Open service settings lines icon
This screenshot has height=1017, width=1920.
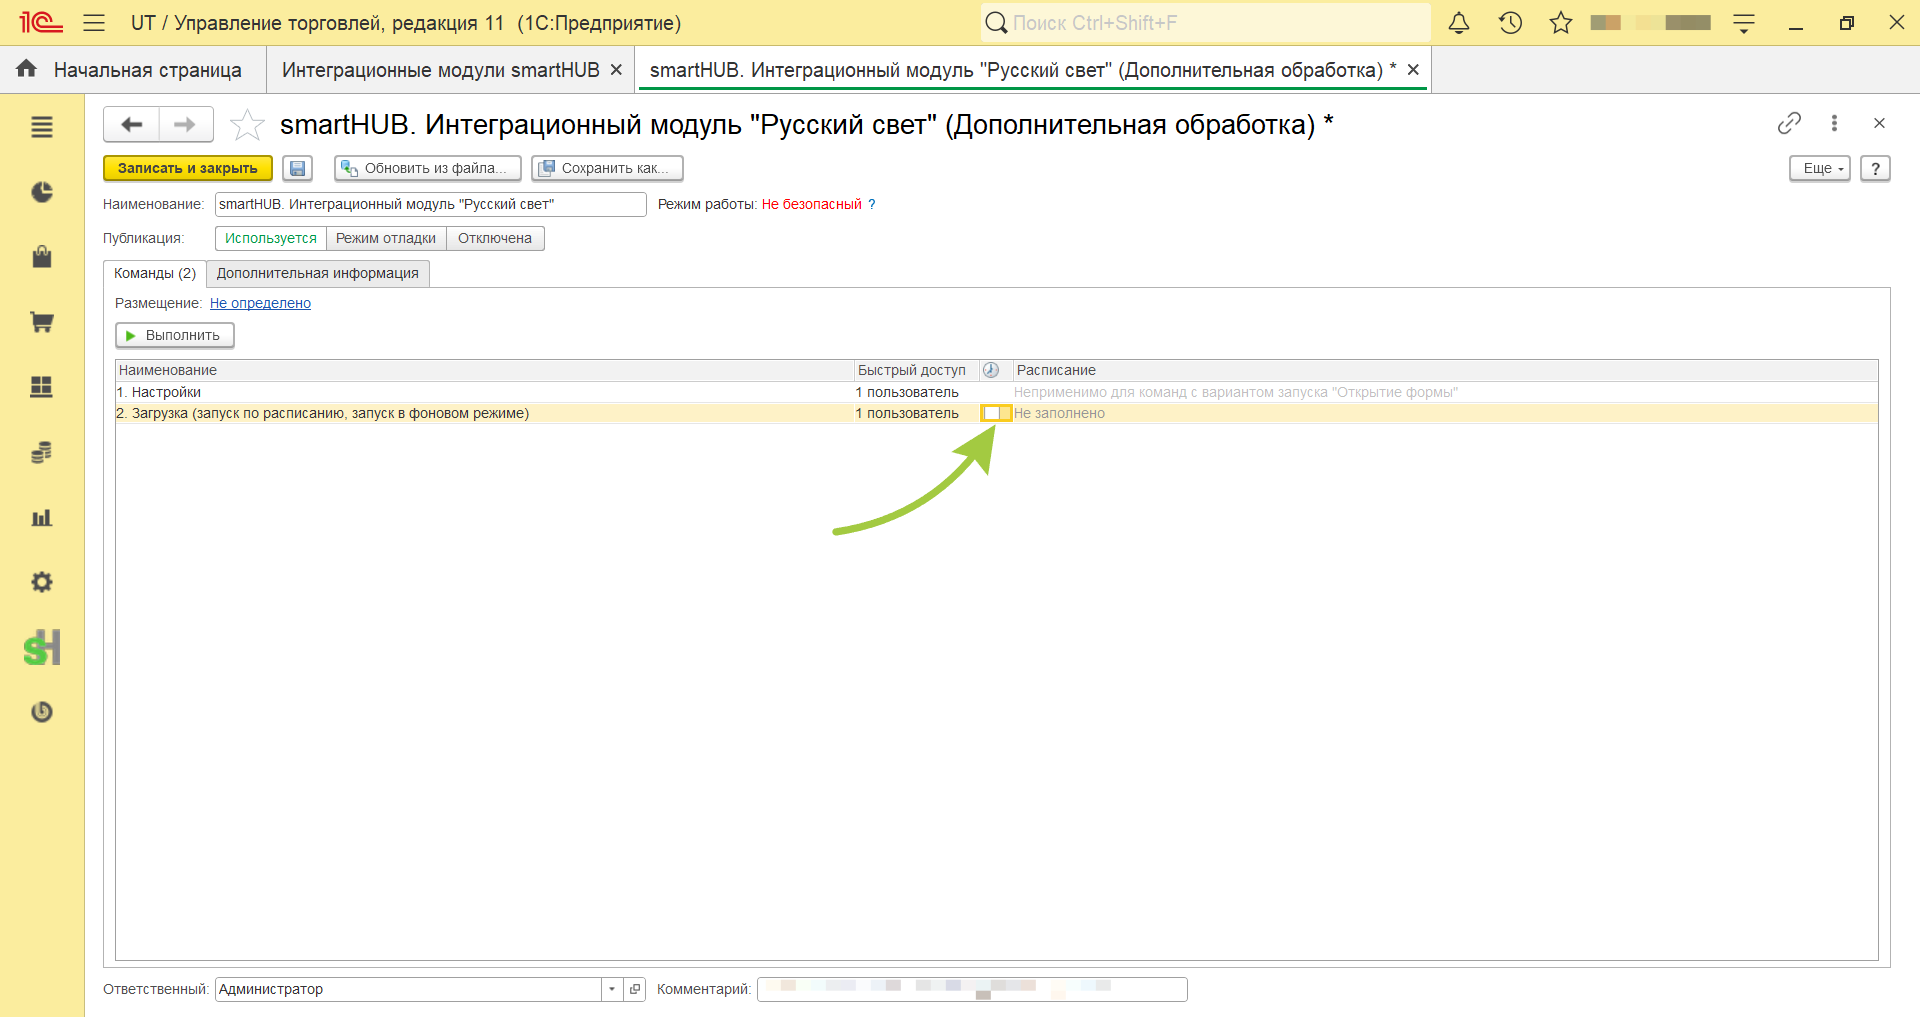[x=1744, y=23]
